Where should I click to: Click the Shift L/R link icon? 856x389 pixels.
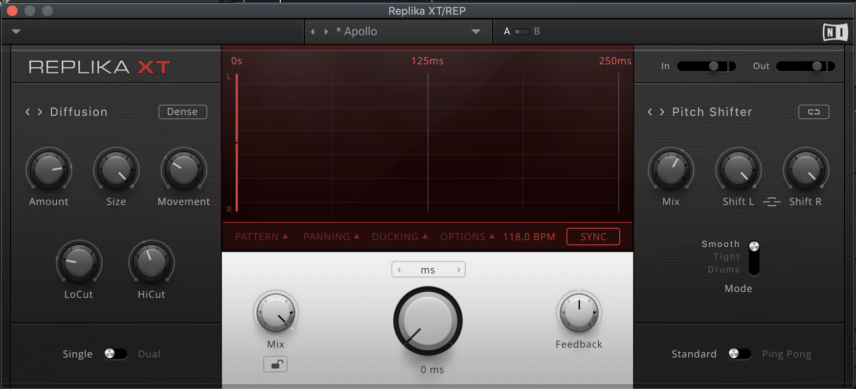pyautogui.click(x=771, y=202)
